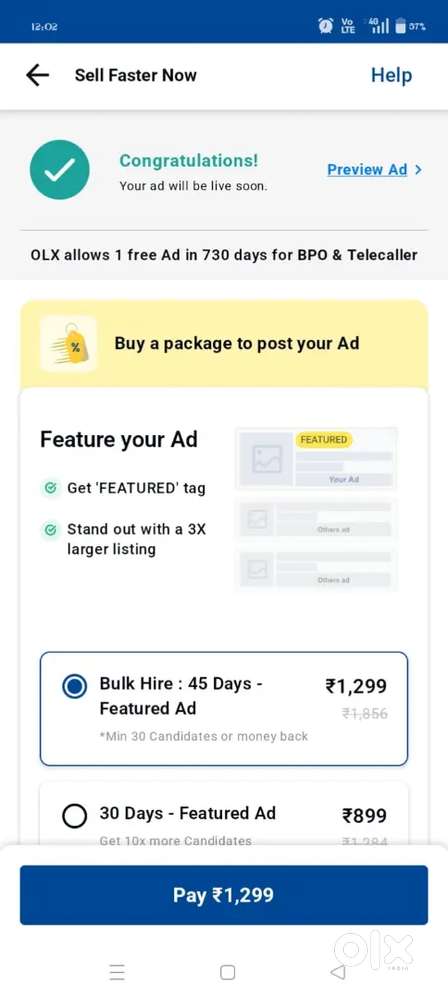This screenshot has width=448, height=1000.
Task: Tap the alarm clock status icon
Action: 325,26
